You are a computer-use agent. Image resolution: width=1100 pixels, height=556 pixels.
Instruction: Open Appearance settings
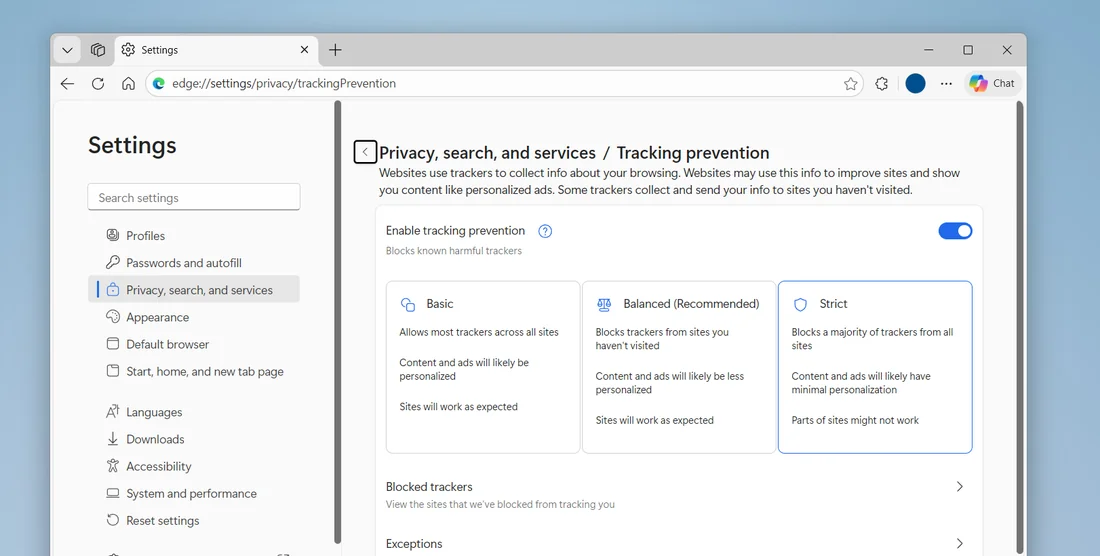pyautogui.click(x=194, y=317)
